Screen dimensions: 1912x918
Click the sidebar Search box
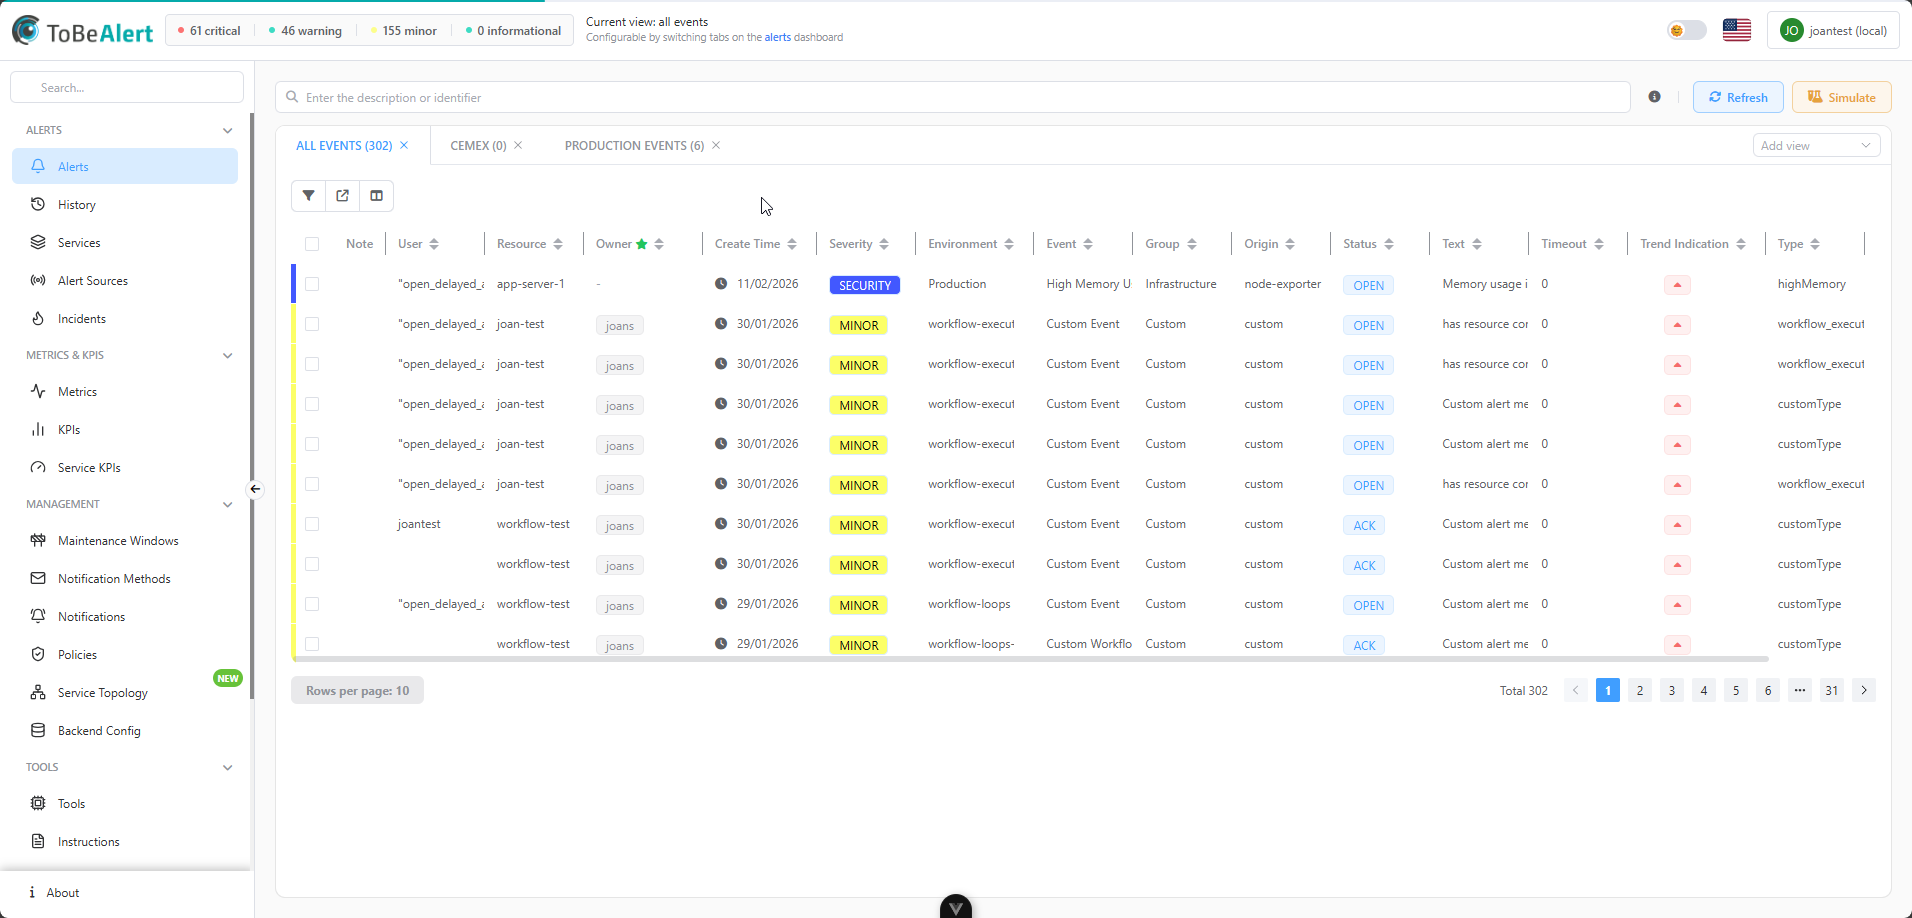pyautogui.click(x=127, y=87)
